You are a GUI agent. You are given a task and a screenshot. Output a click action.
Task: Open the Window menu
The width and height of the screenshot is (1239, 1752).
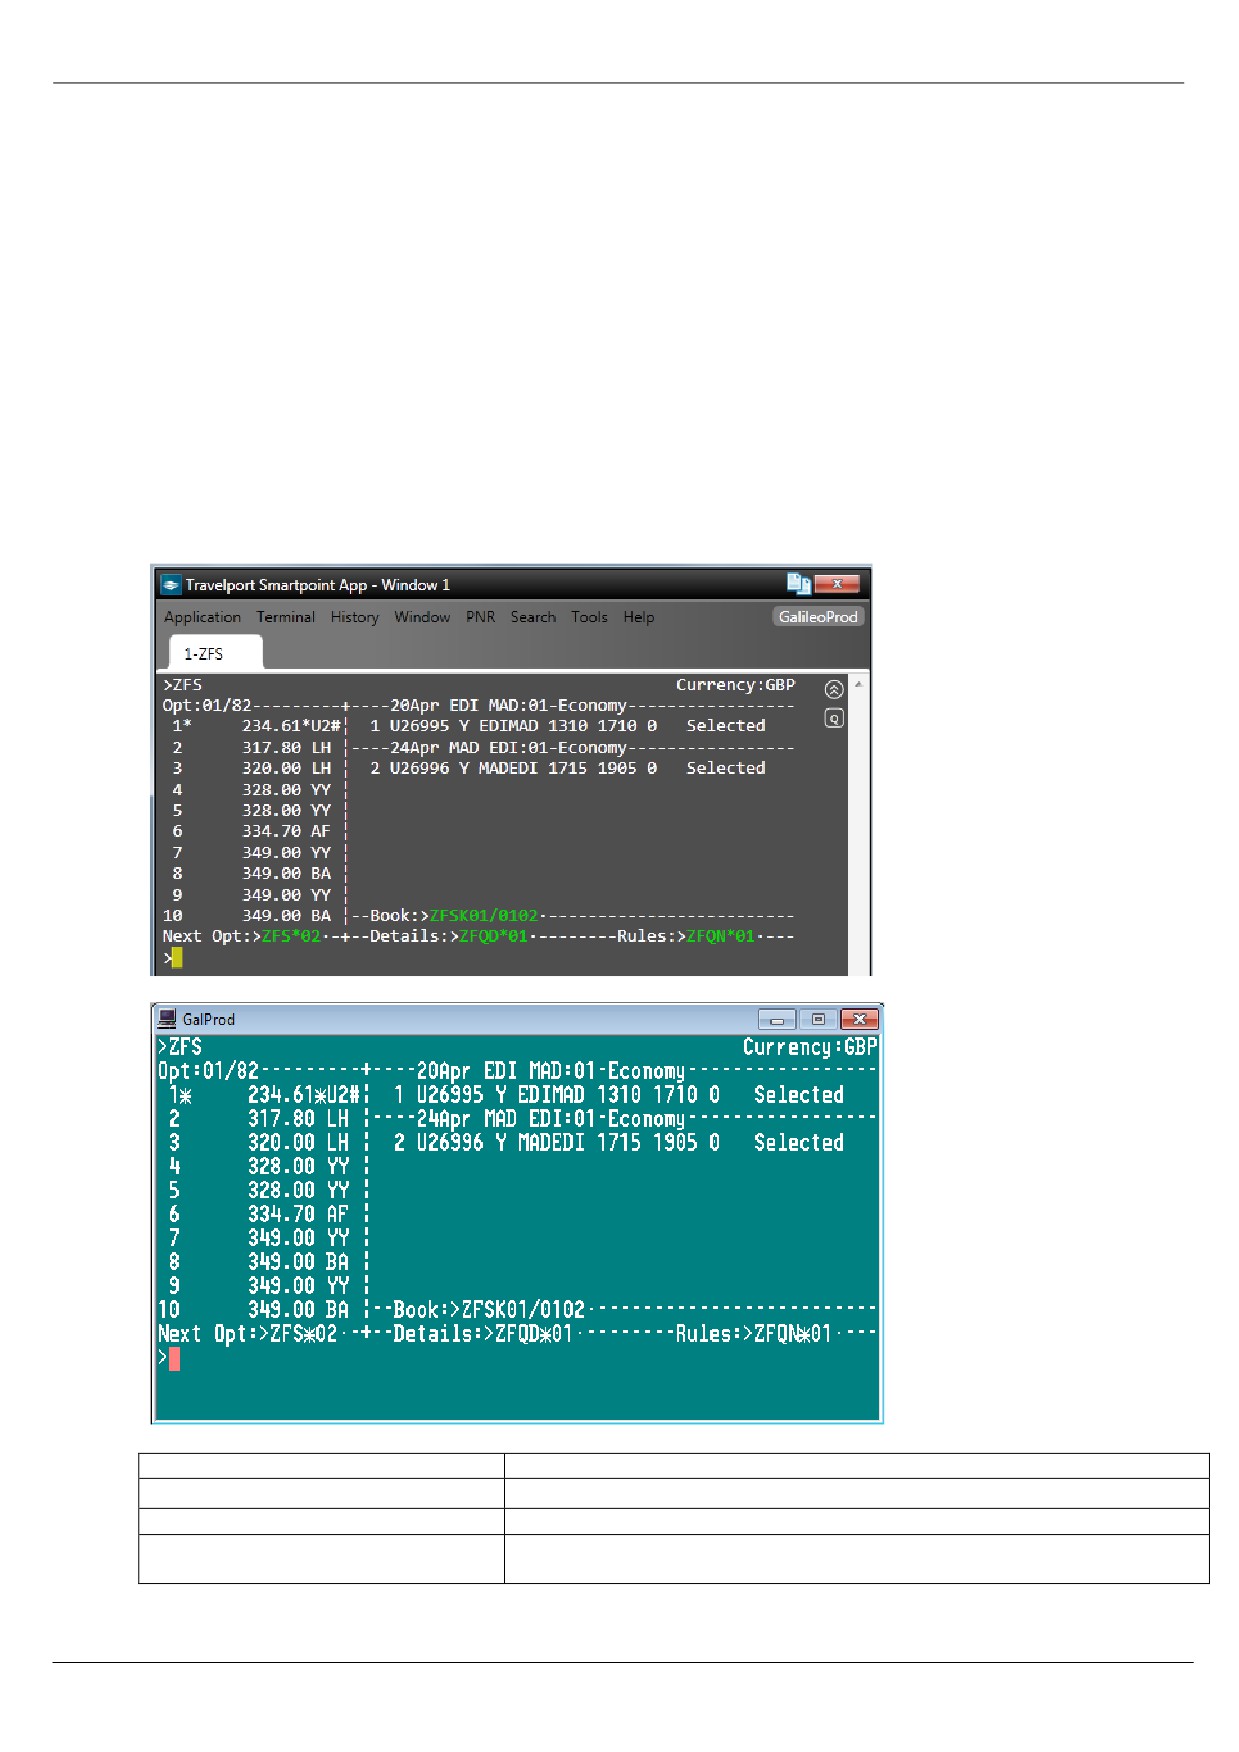pyautogui.click(x=422, y=617)
